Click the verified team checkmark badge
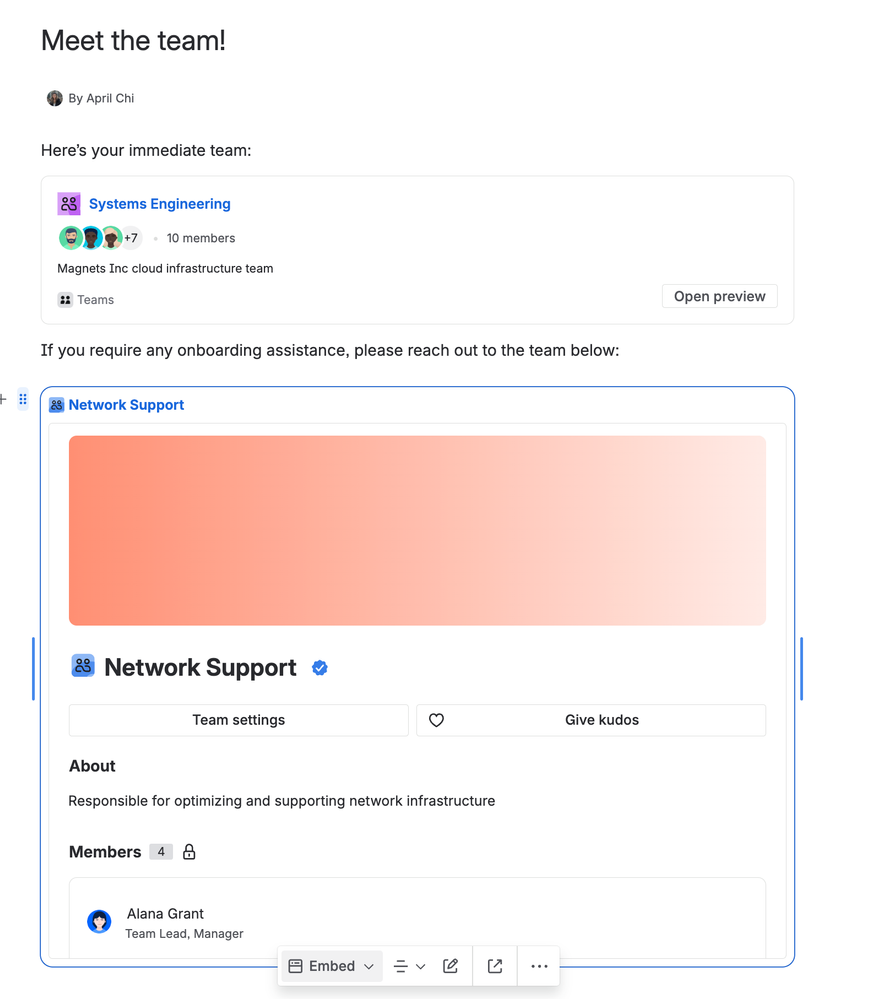The width and height of the screenshot is (878, 999). pos(320,668)
